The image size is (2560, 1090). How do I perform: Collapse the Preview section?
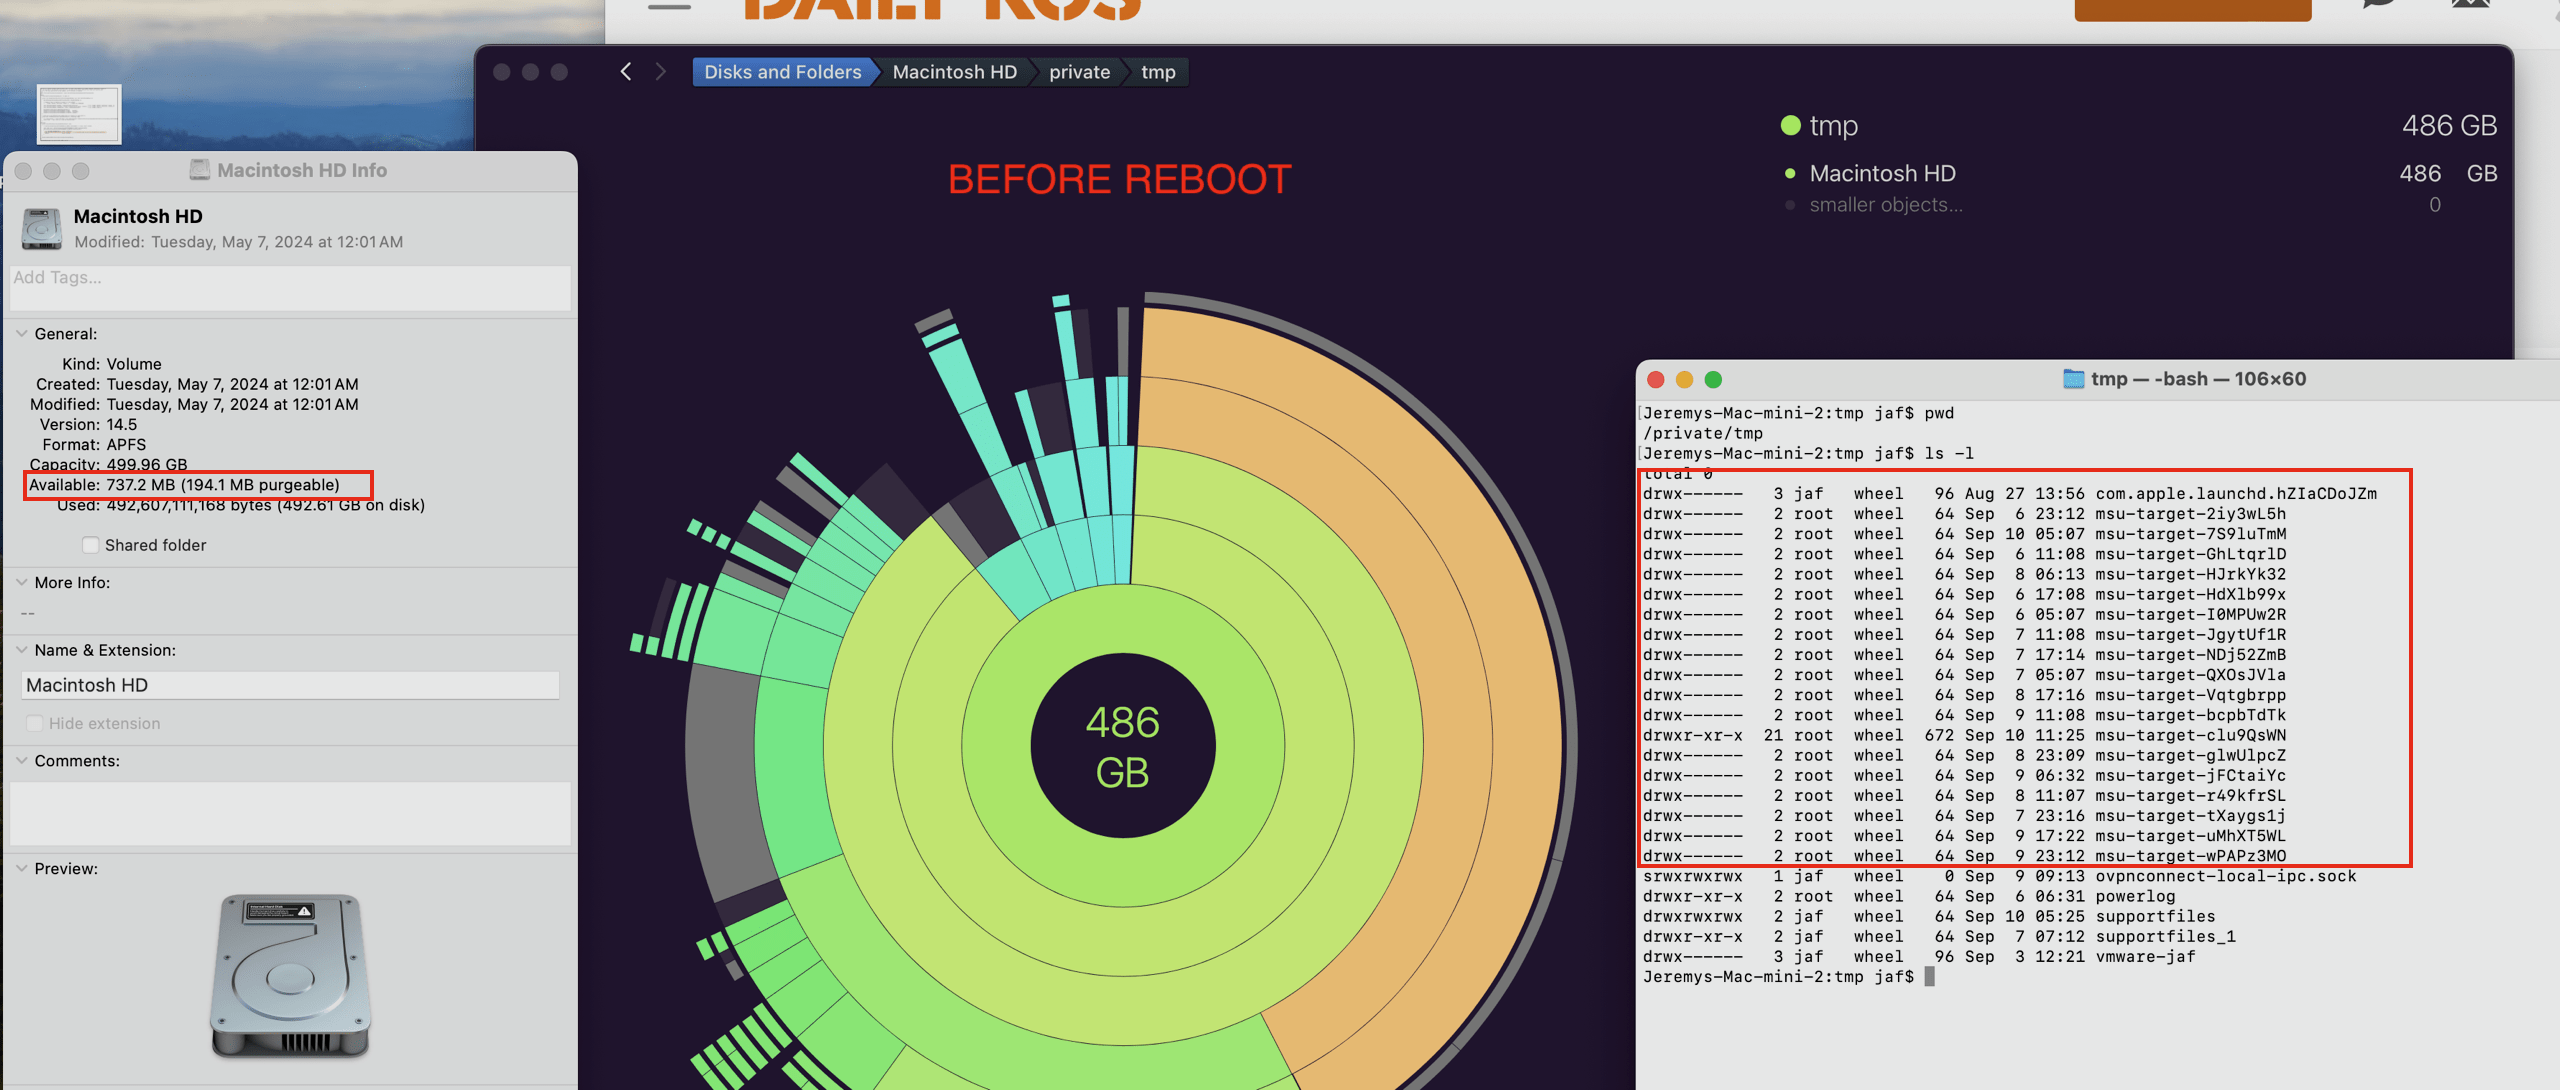coord(22,869)
